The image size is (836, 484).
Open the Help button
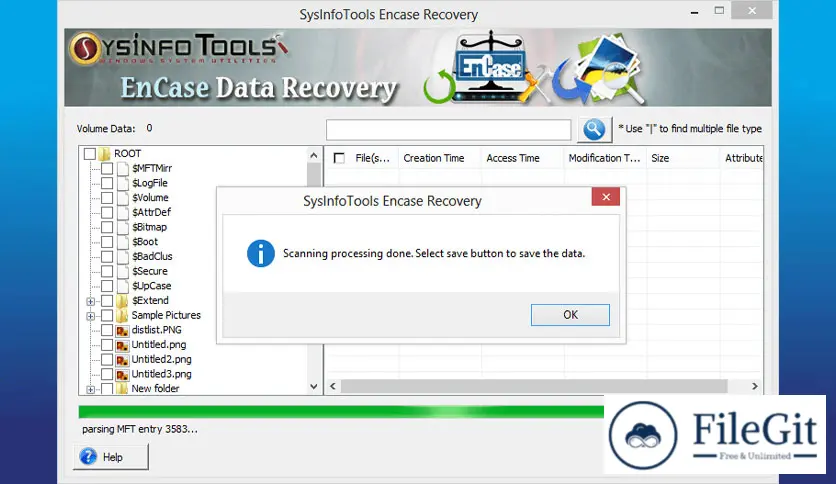click(x=111, y=457)
